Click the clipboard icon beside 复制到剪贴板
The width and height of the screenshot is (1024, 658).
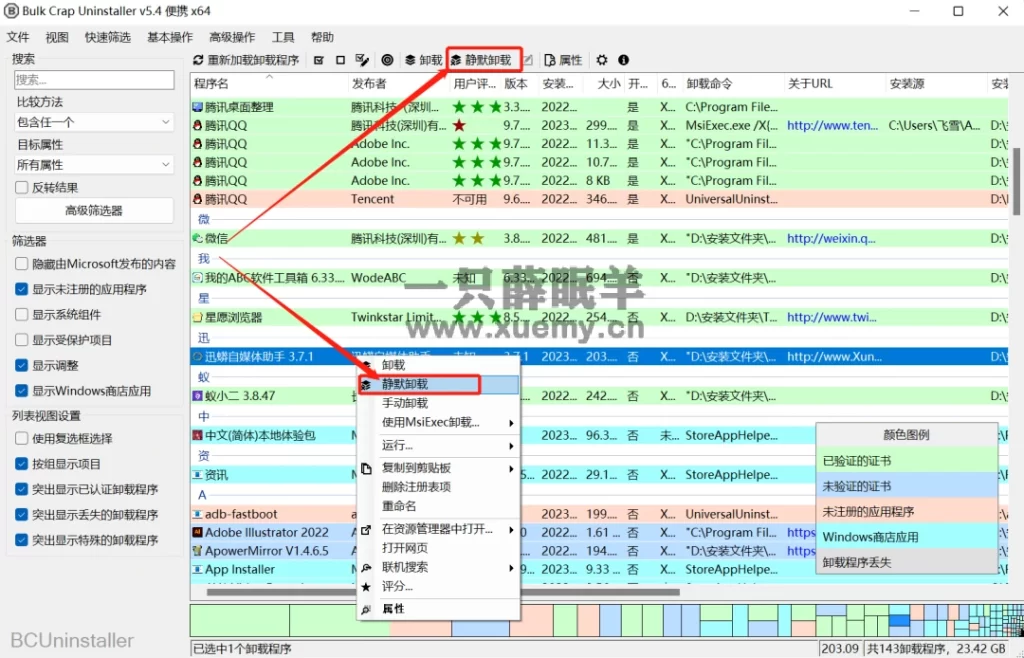coord(366,468)
